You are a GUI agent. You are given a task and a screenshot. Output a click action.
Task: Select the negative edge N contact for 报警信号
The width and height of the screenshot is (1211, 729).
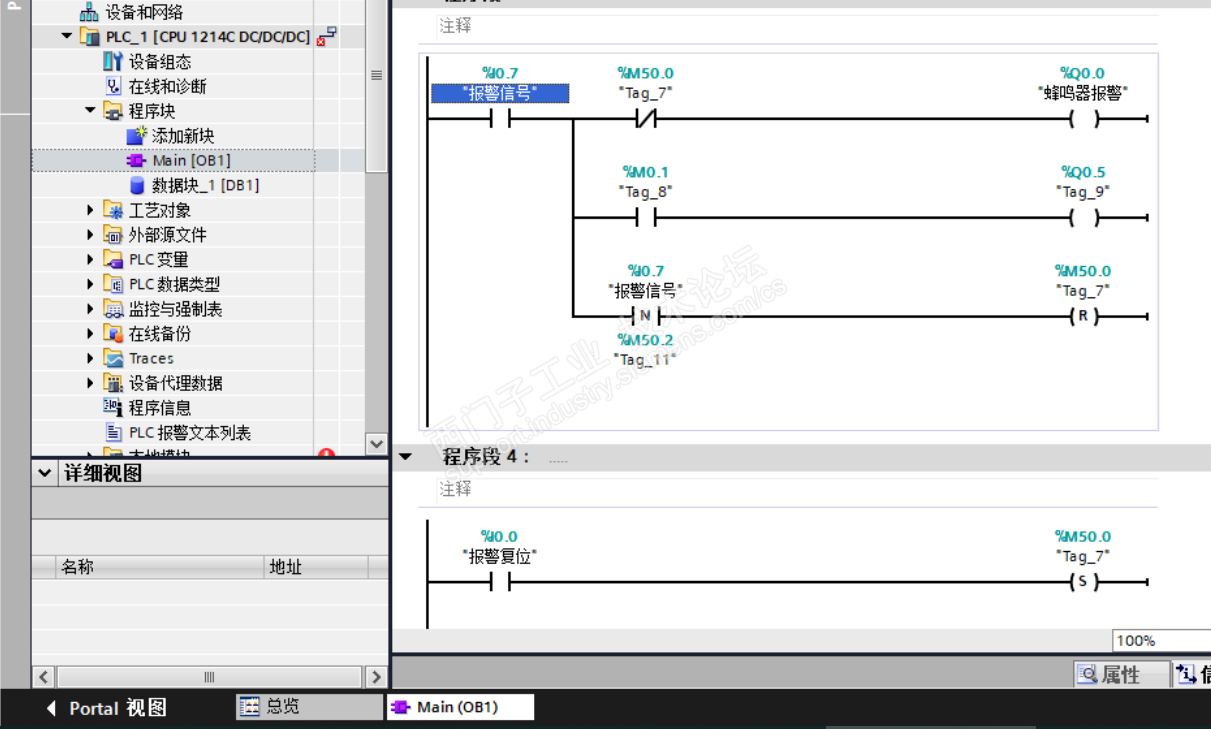click(645, 317)
